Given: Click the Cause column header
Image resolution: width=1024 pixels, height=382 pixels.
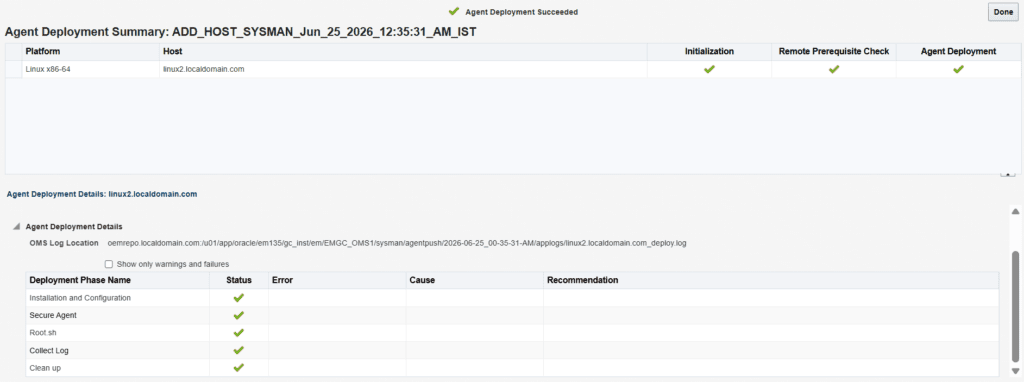Looking at the screenshot, I should click(x=474, y=280).
